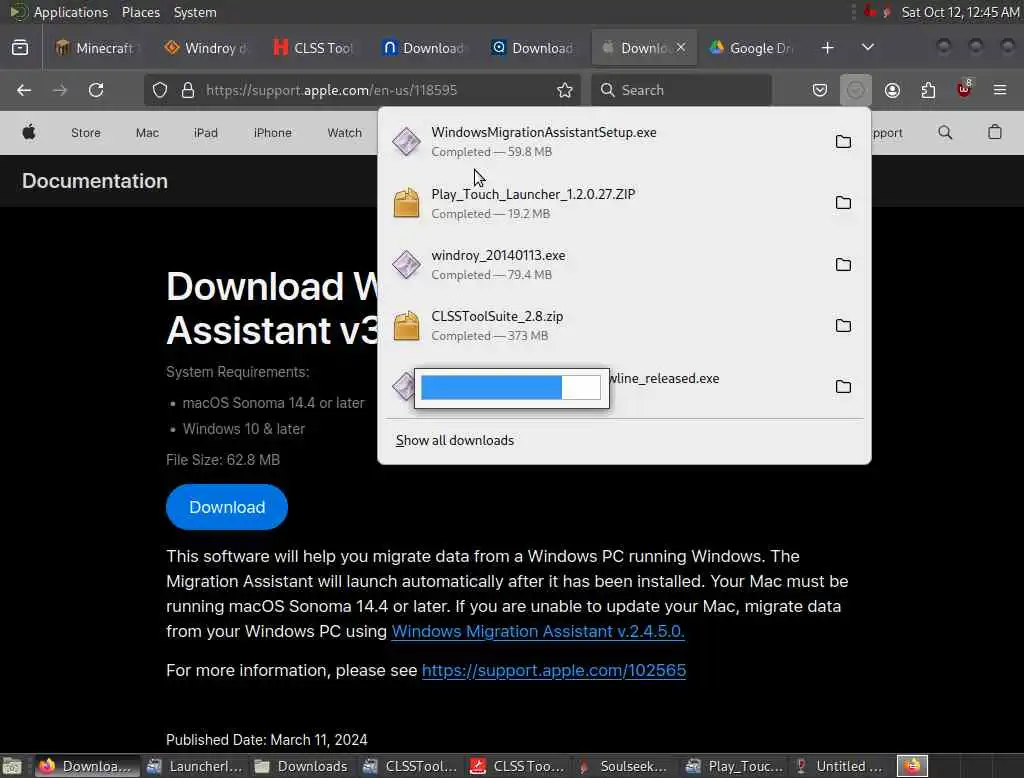Screen dimensions: 1024x778
Task: Show CLSSToolSuite_2.8.zip in folder
Action: [843, 325]
